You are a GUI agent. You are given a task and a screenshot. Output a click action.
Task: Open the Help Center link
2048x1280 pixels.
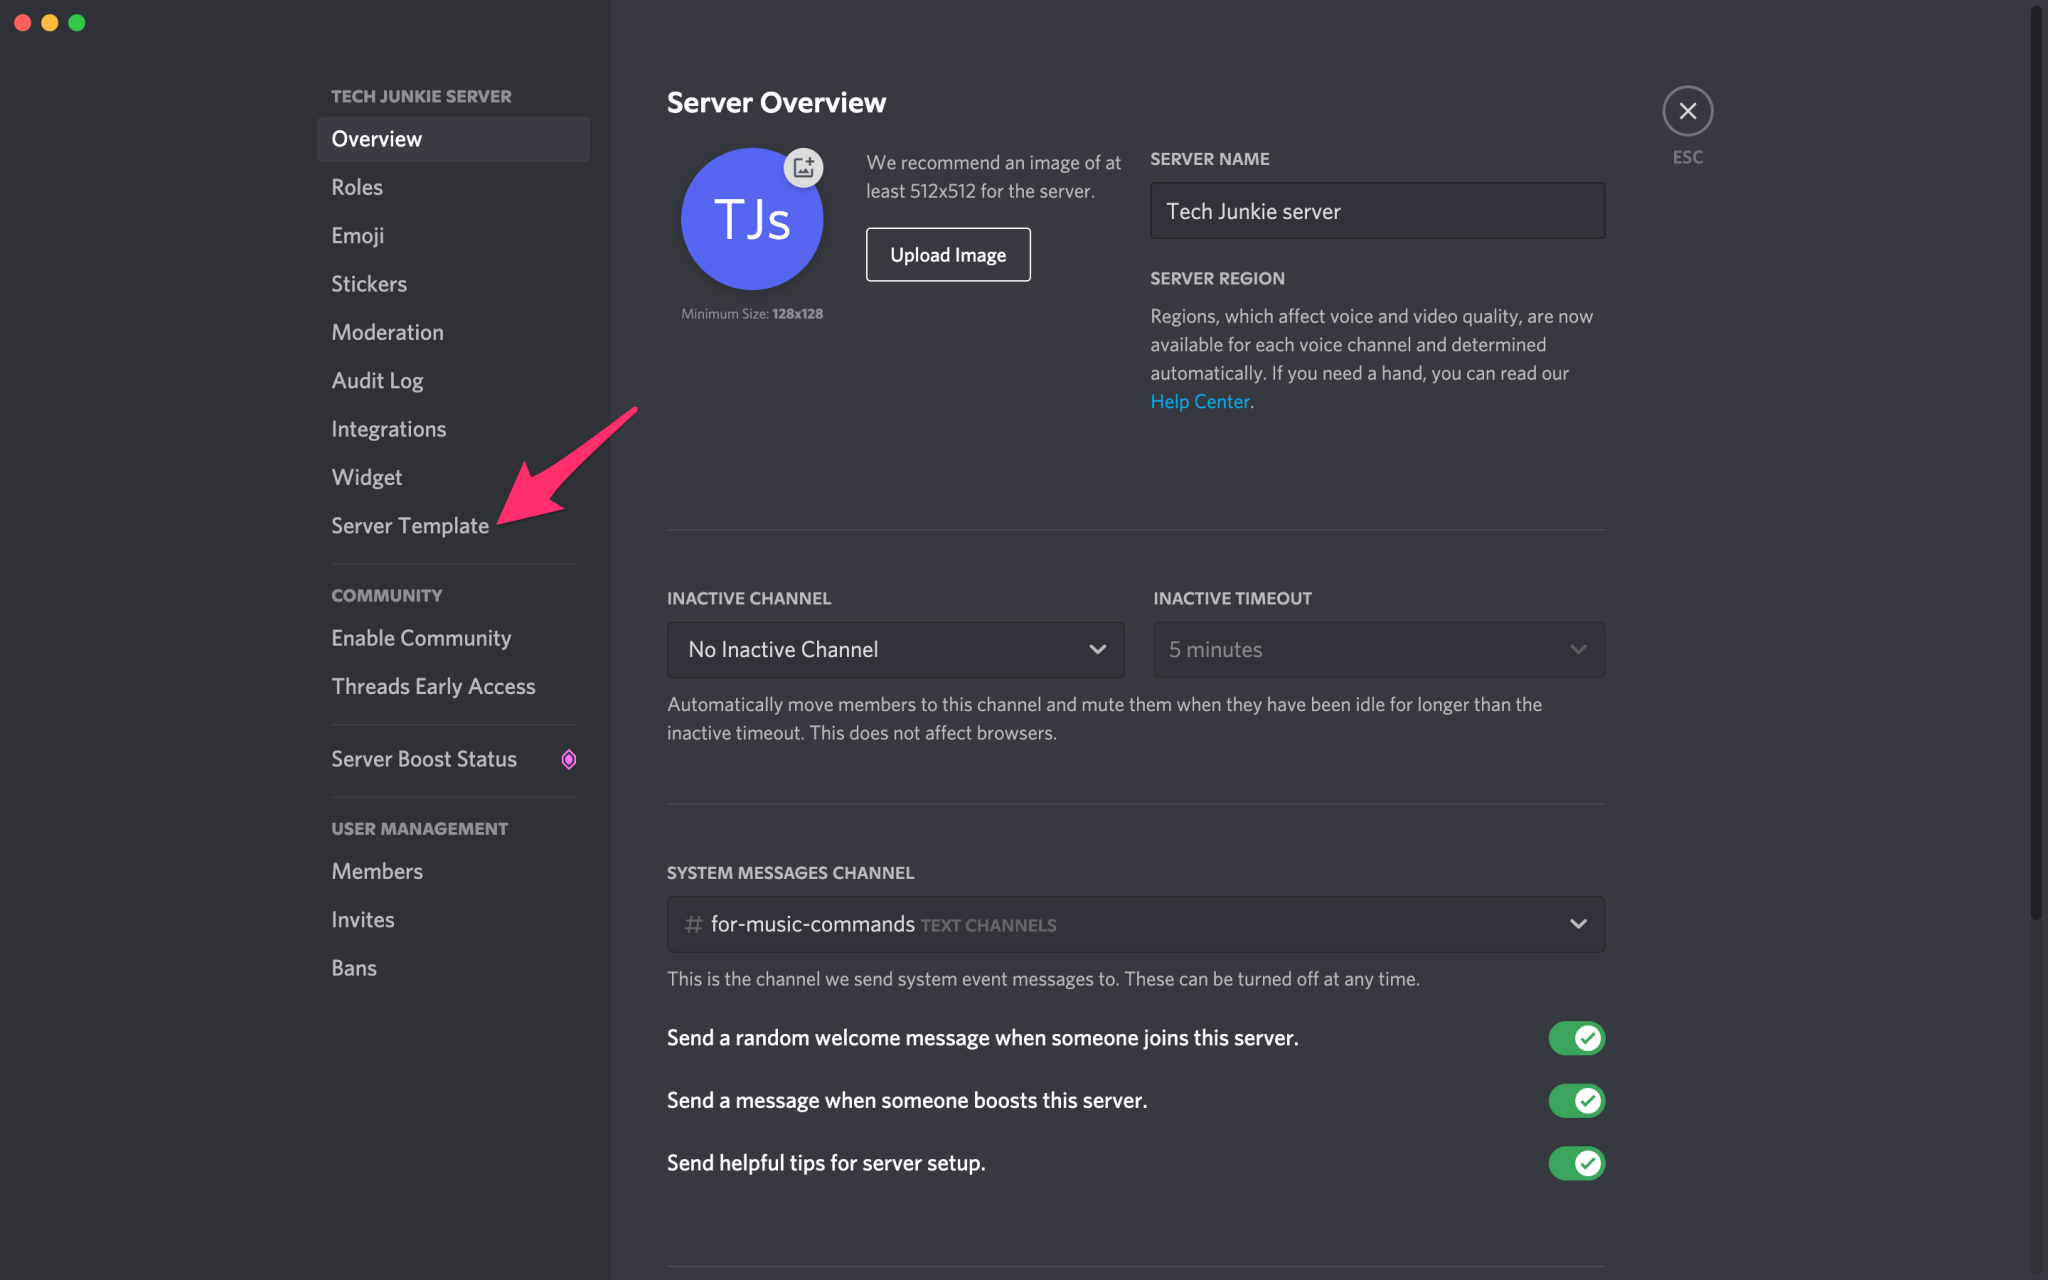click(x=1199, y=401)
